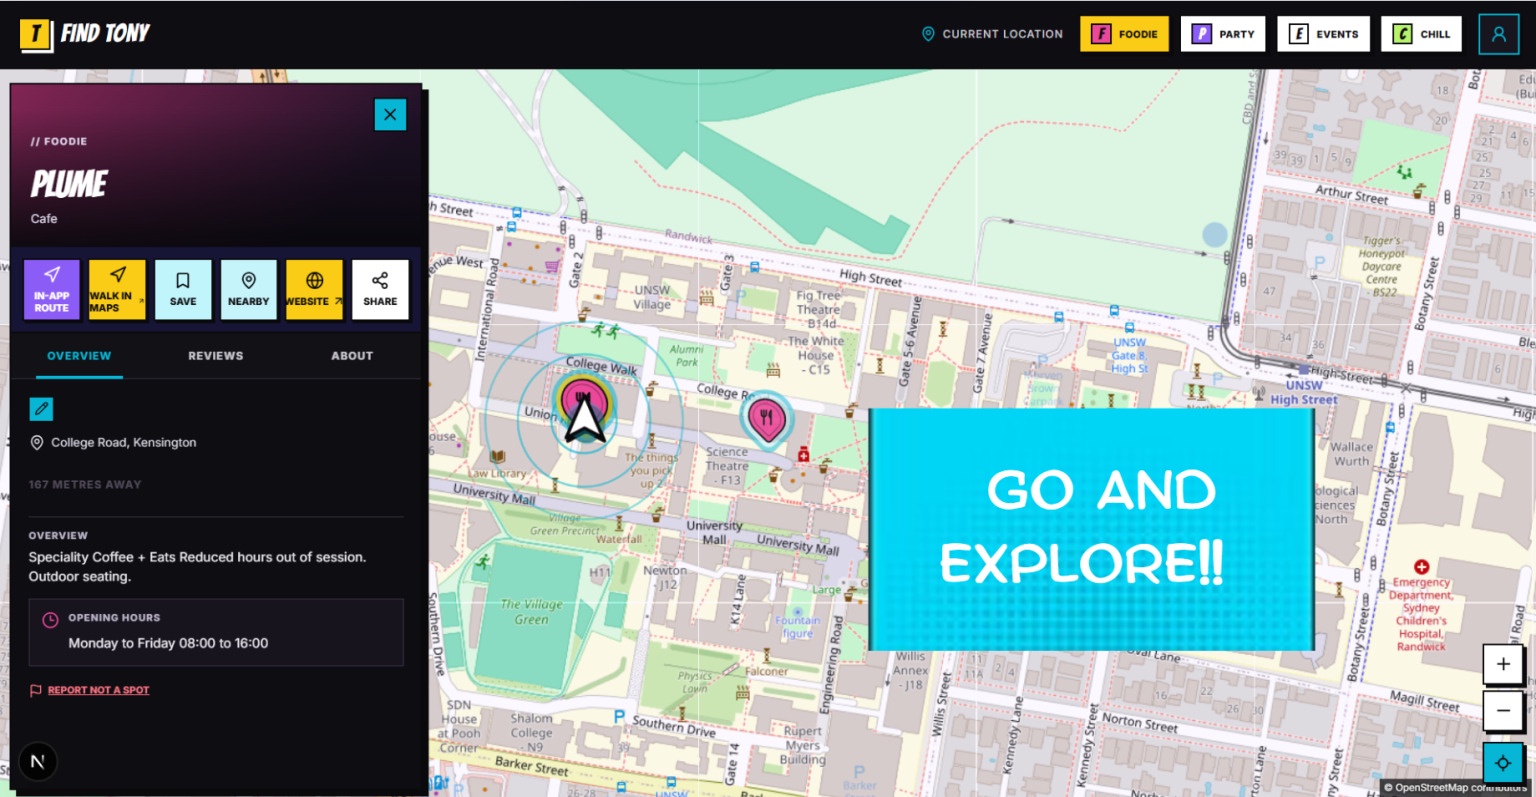Close the Plume details panel
1536x797 pixels.
390,114
